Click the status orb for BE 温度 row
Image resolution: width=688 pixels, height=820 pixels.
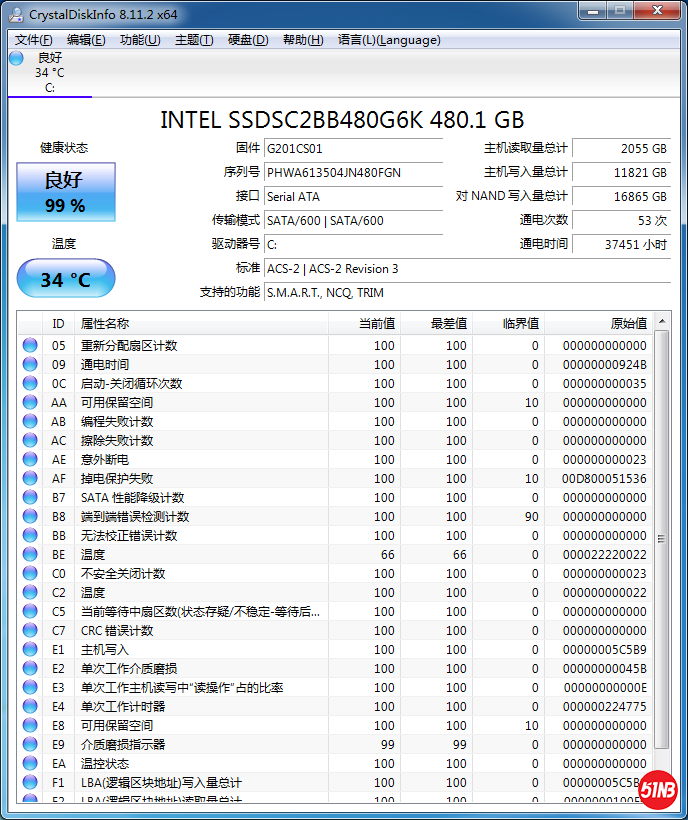coord(30,555)
